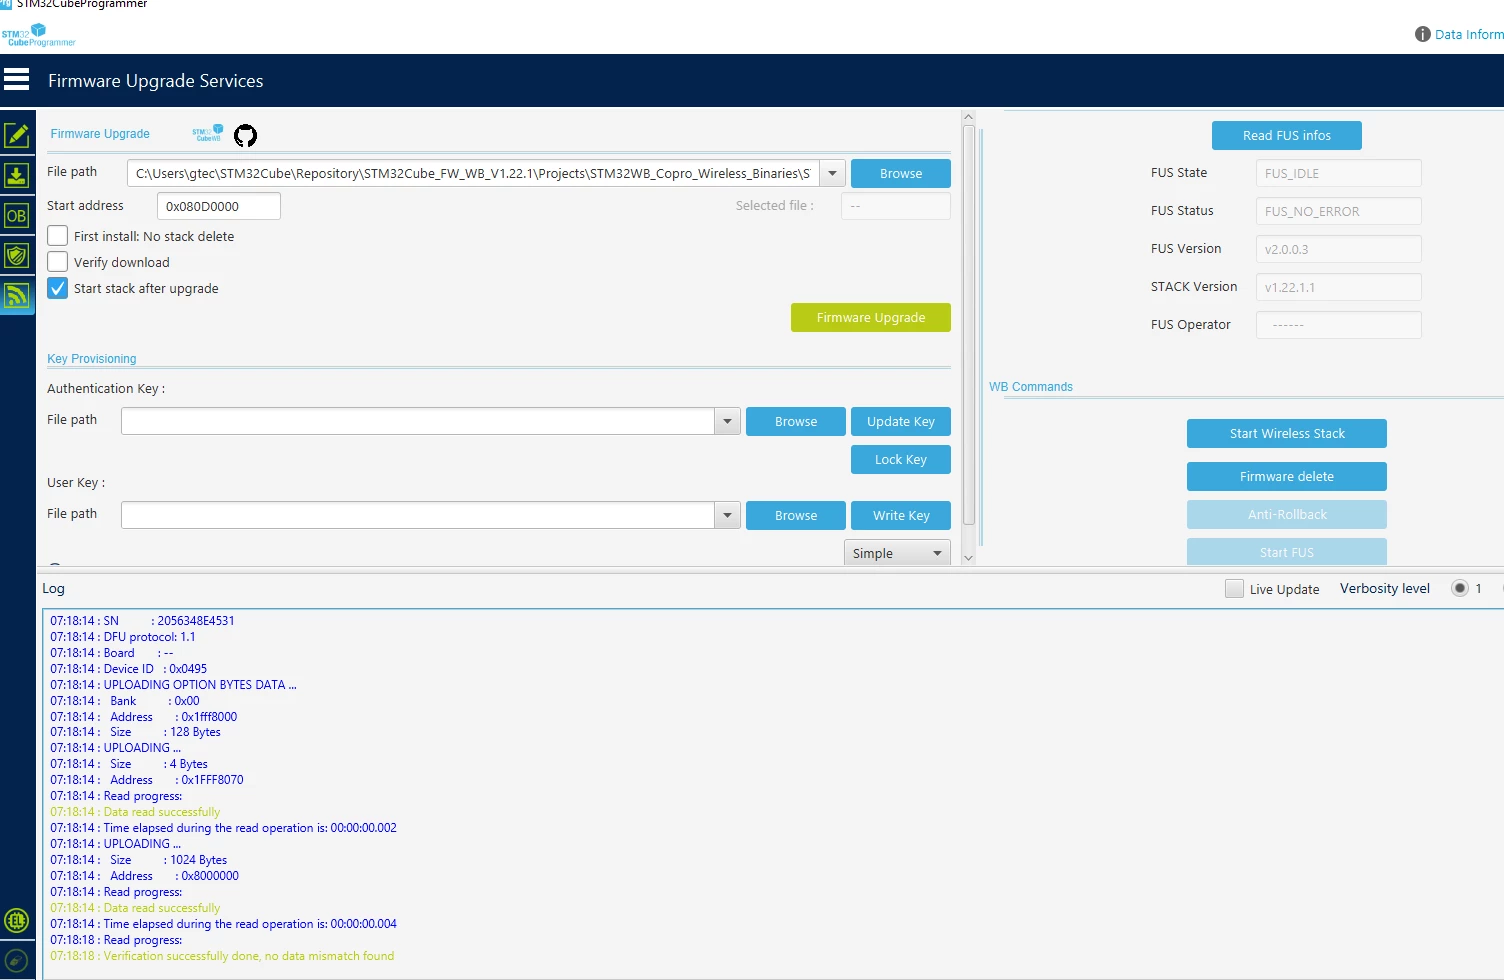Screen dimensions: 1504x980
Task: Expand the firmware file path dropdown
Action: tap(832, 173)
